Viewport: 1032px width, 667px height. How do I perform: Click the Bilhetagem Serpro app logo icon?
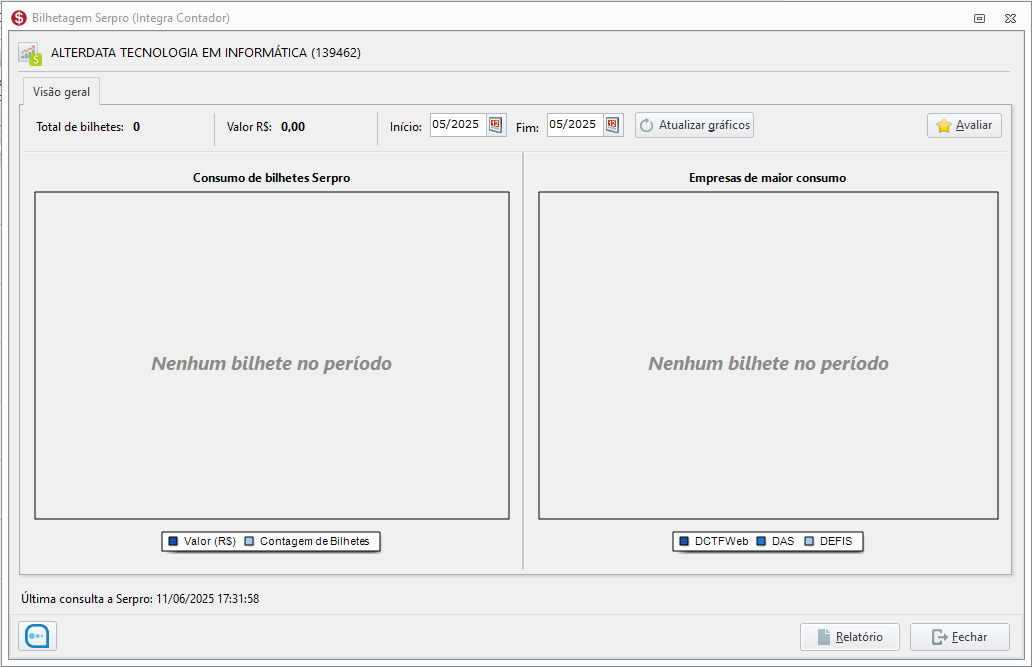tap(19, 18)
